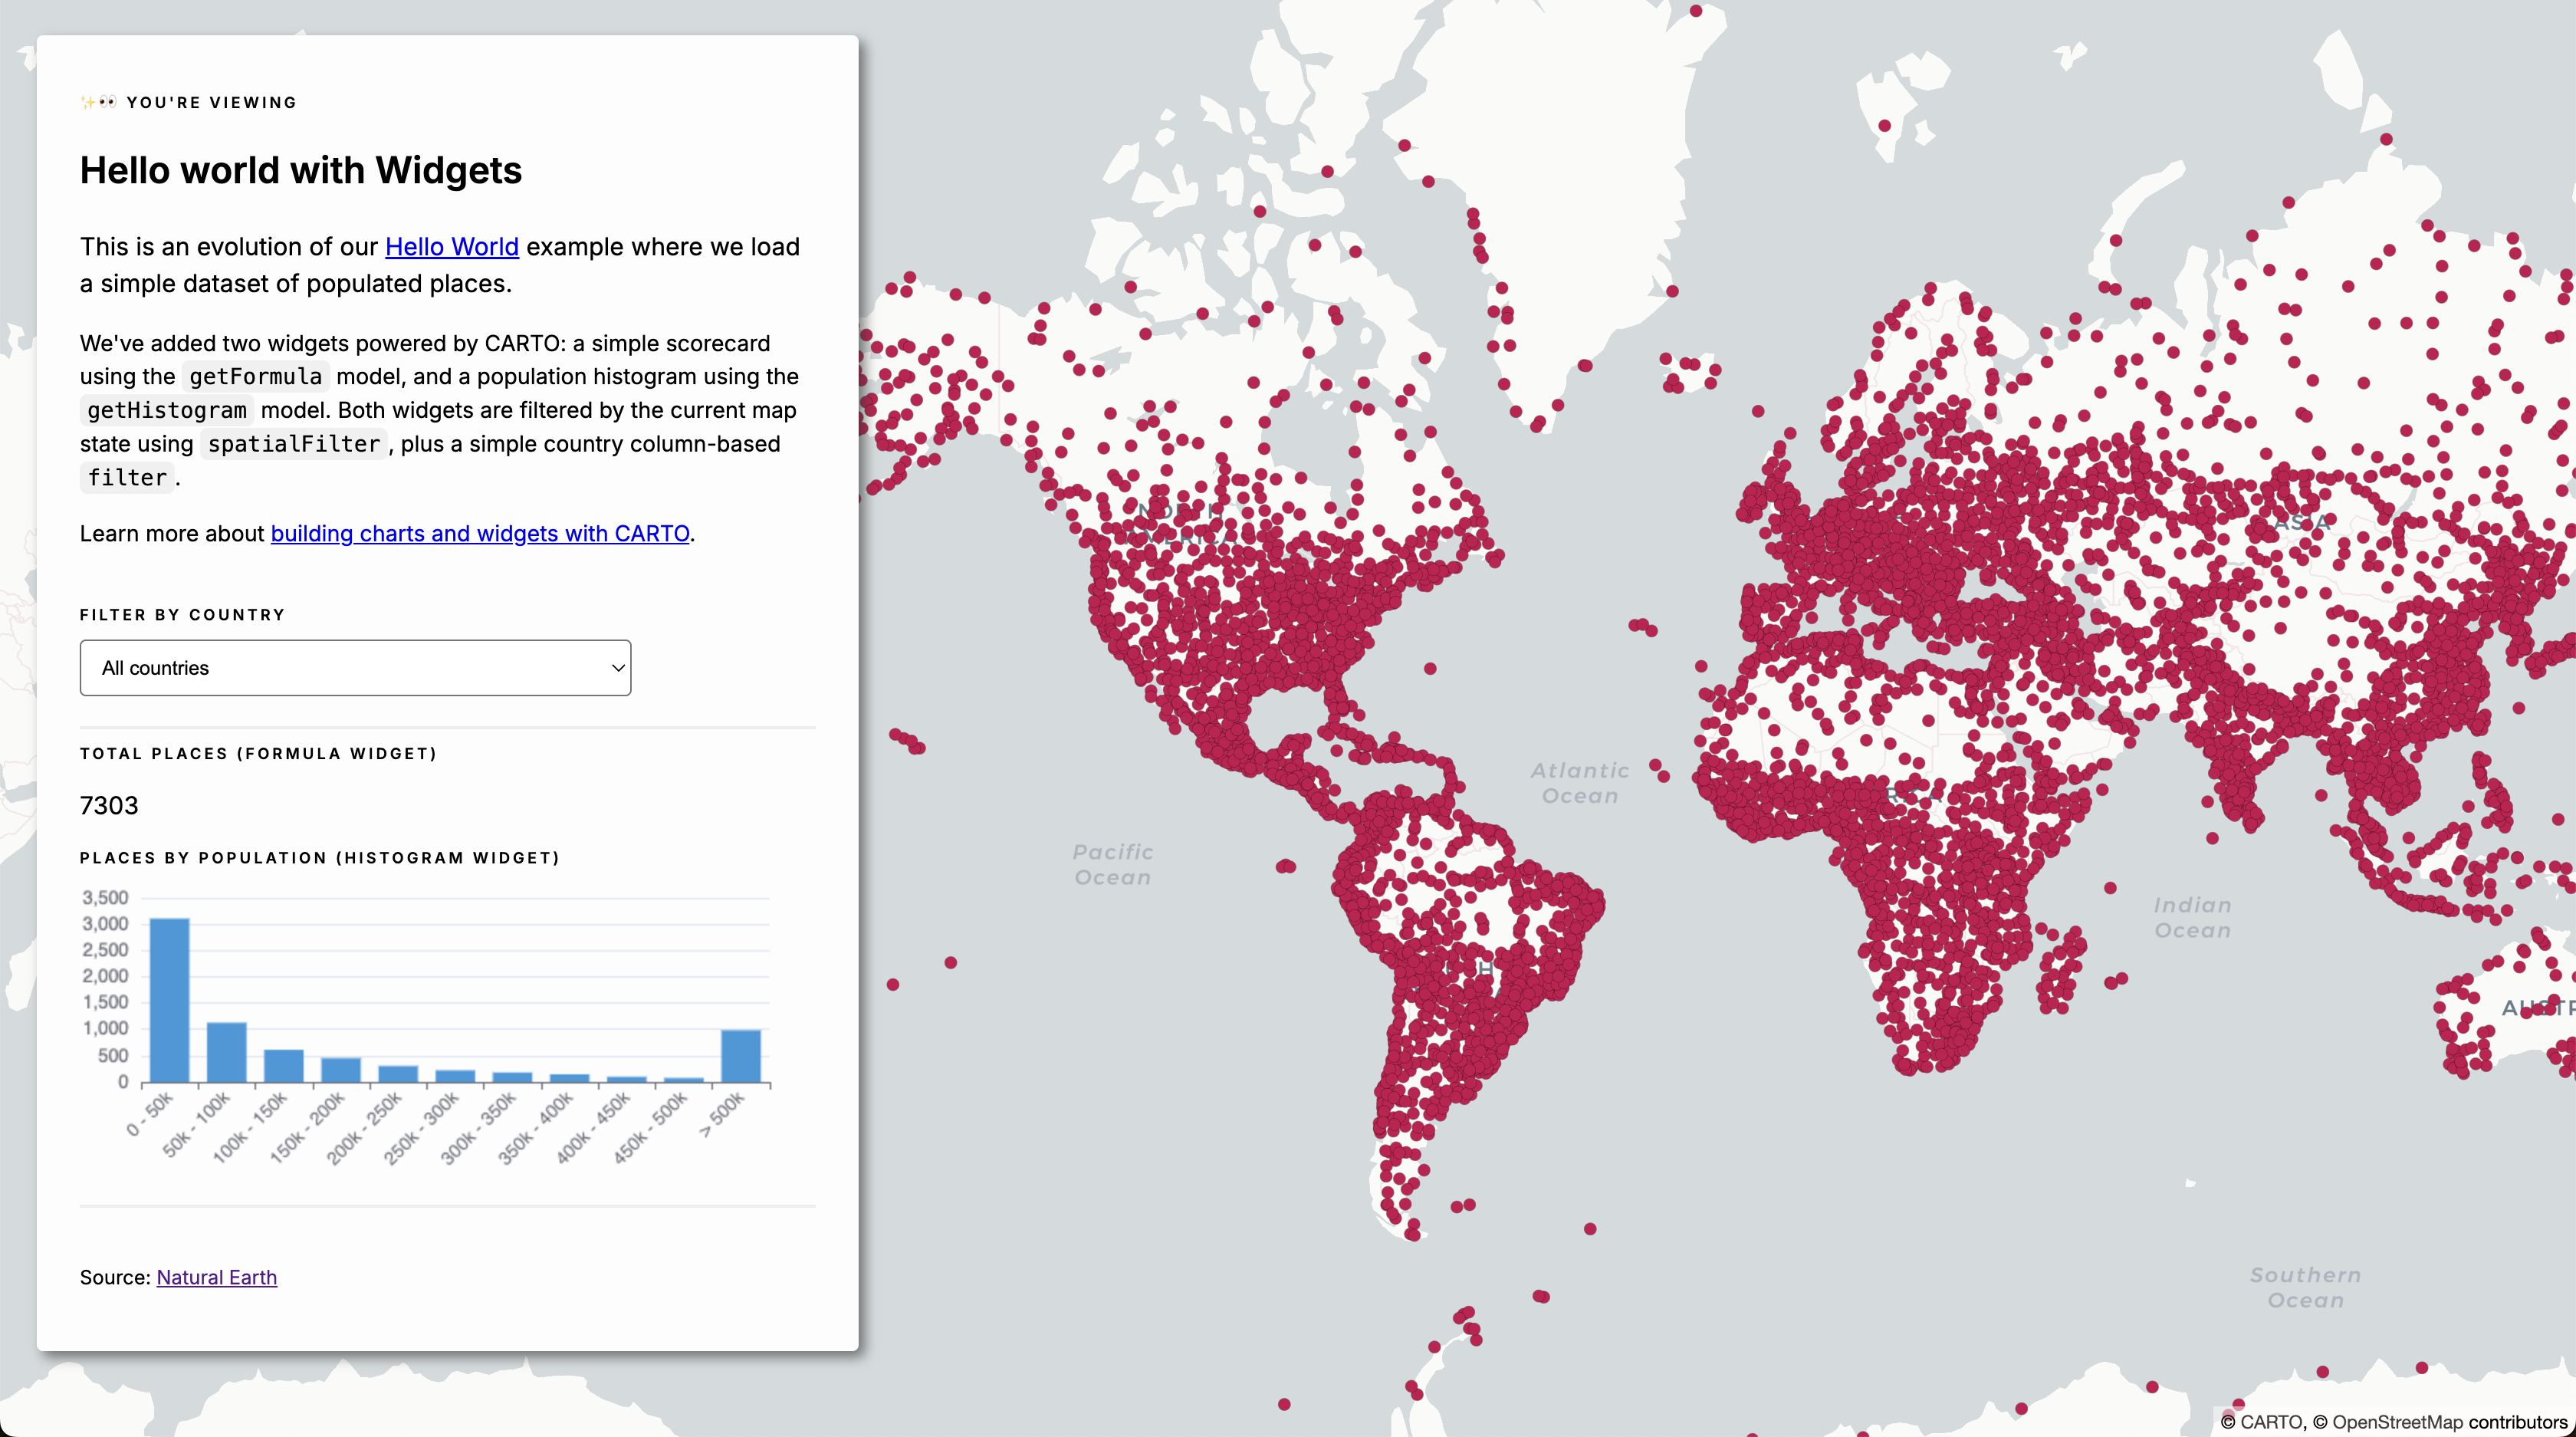Open building charts and widgets with CARTO link
Image resolution: width=2576 pixels, height=1437 pixels.
click(480, 534)
